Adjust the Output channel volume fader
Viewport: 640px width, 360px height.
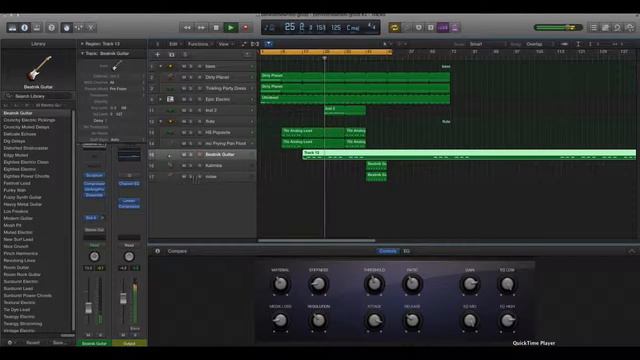[123, 299]
